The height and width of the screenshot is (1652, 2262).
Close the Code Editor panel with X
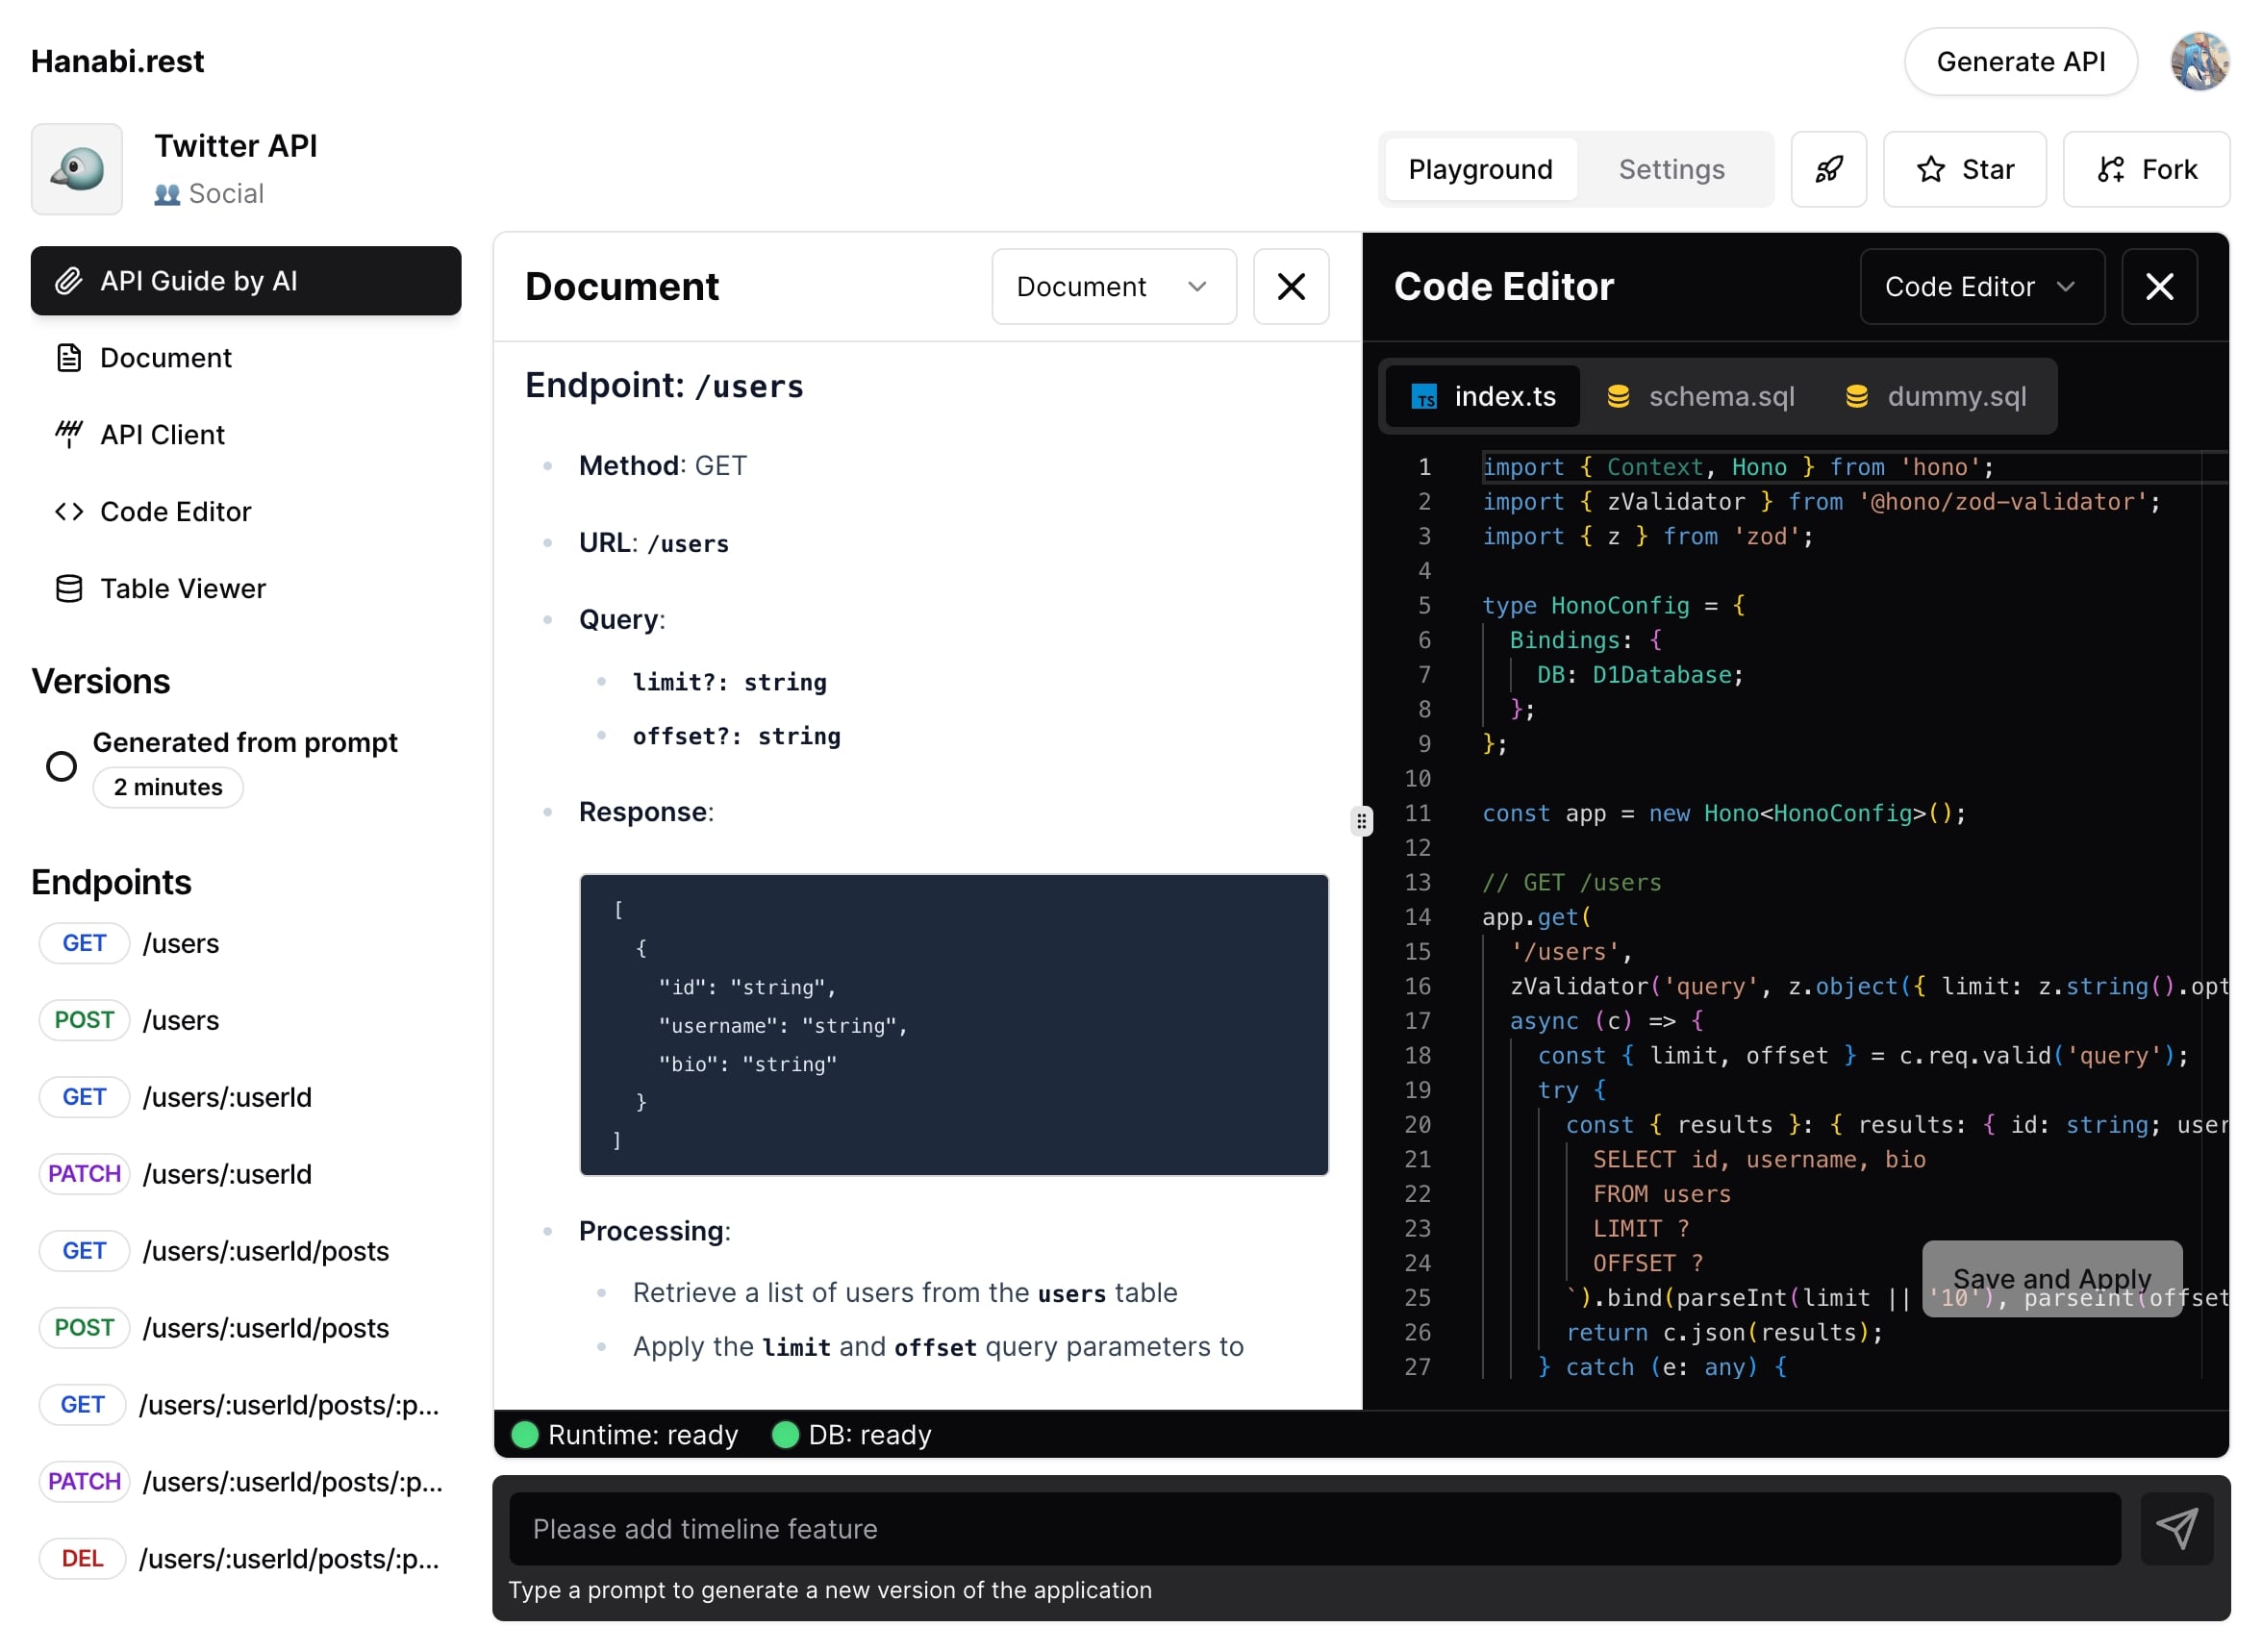(x=2159, y=287)
